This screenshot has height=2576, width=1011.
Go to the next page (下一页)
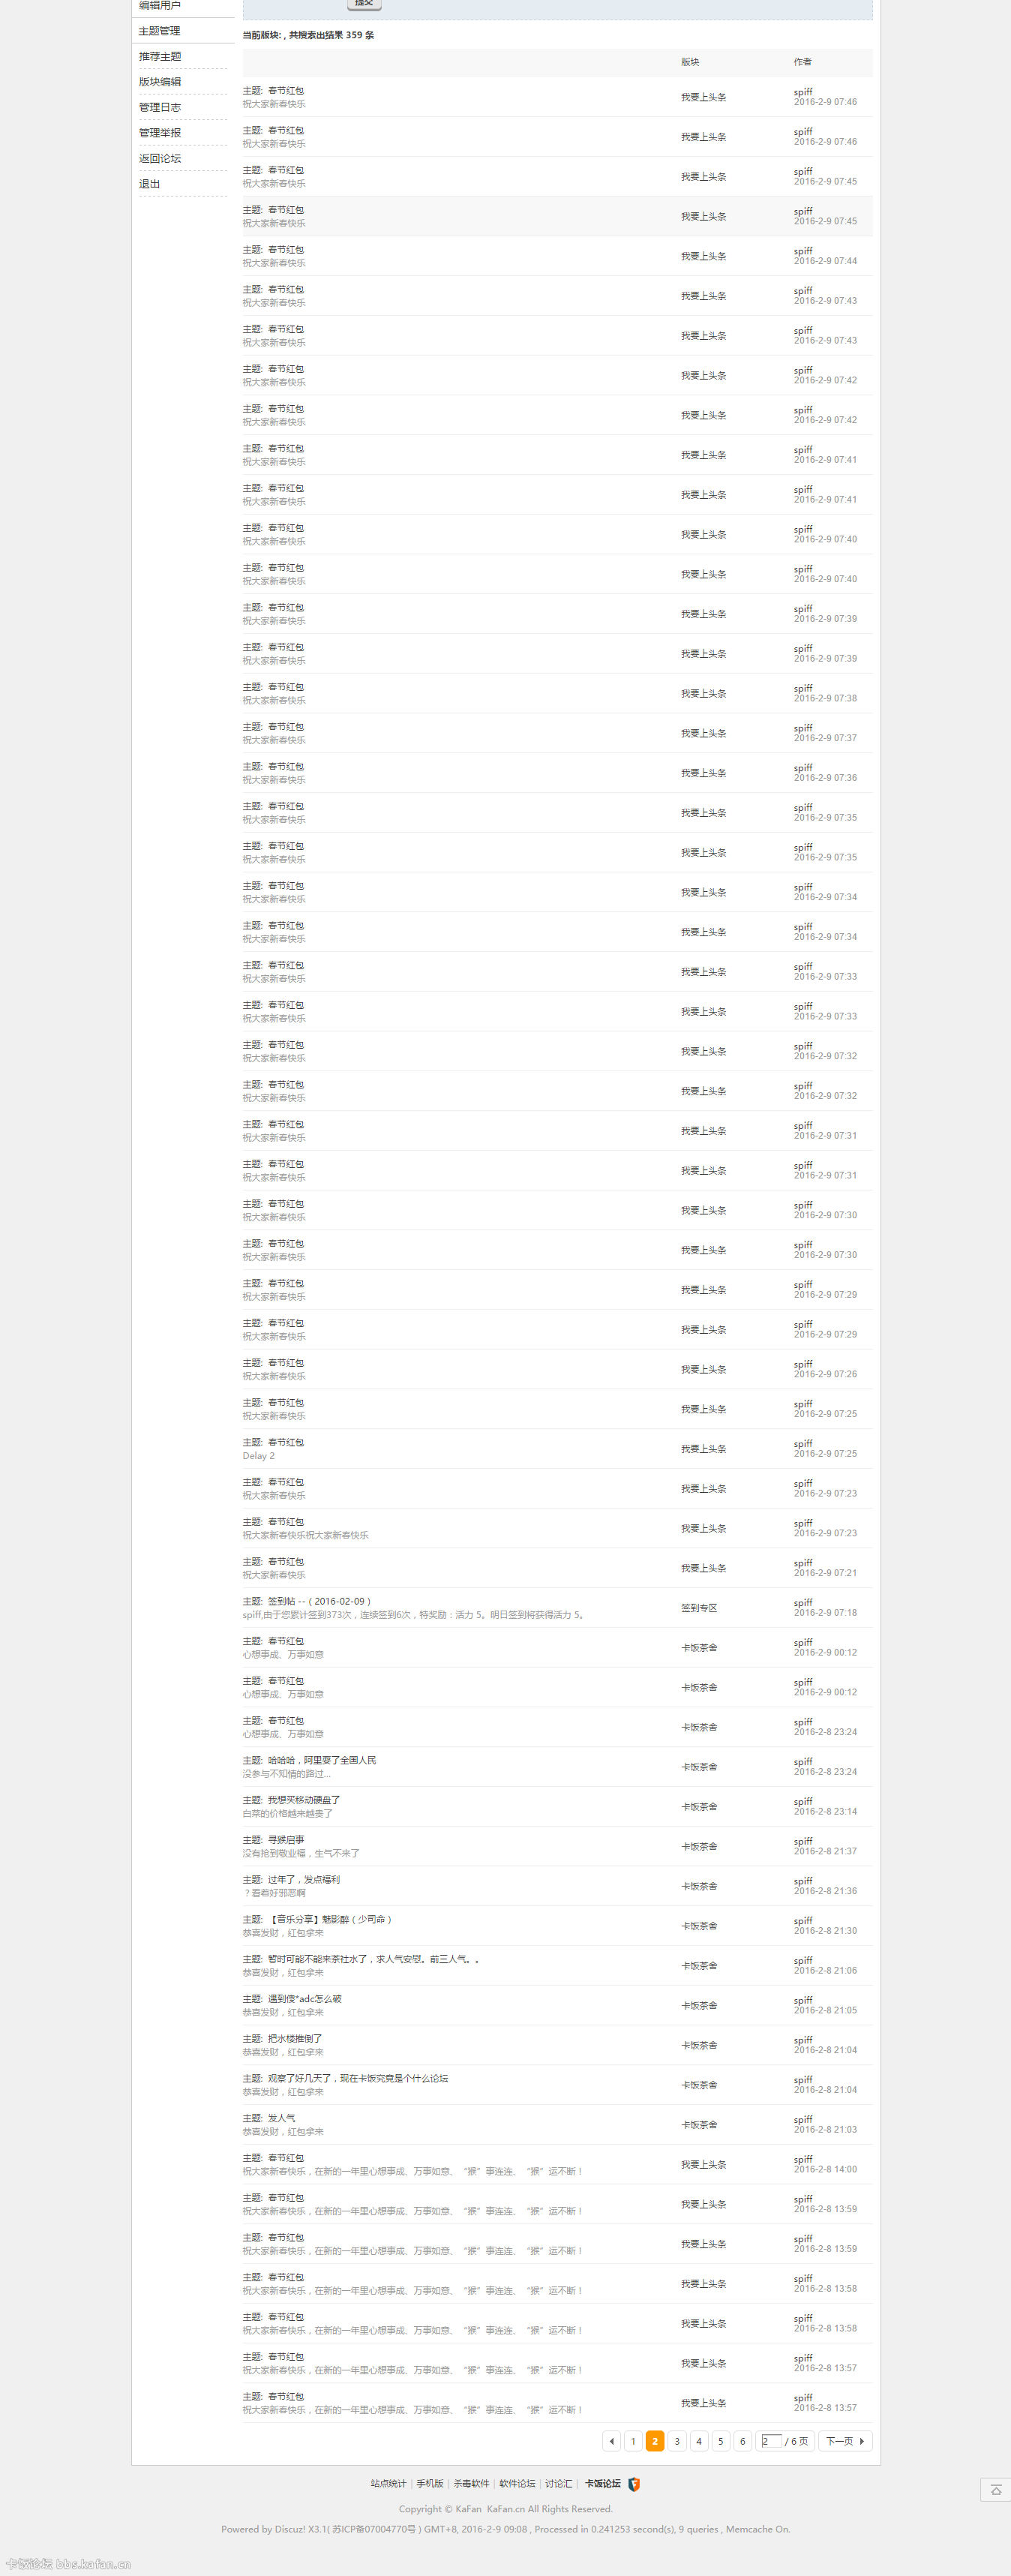[x=845, y=2441]
